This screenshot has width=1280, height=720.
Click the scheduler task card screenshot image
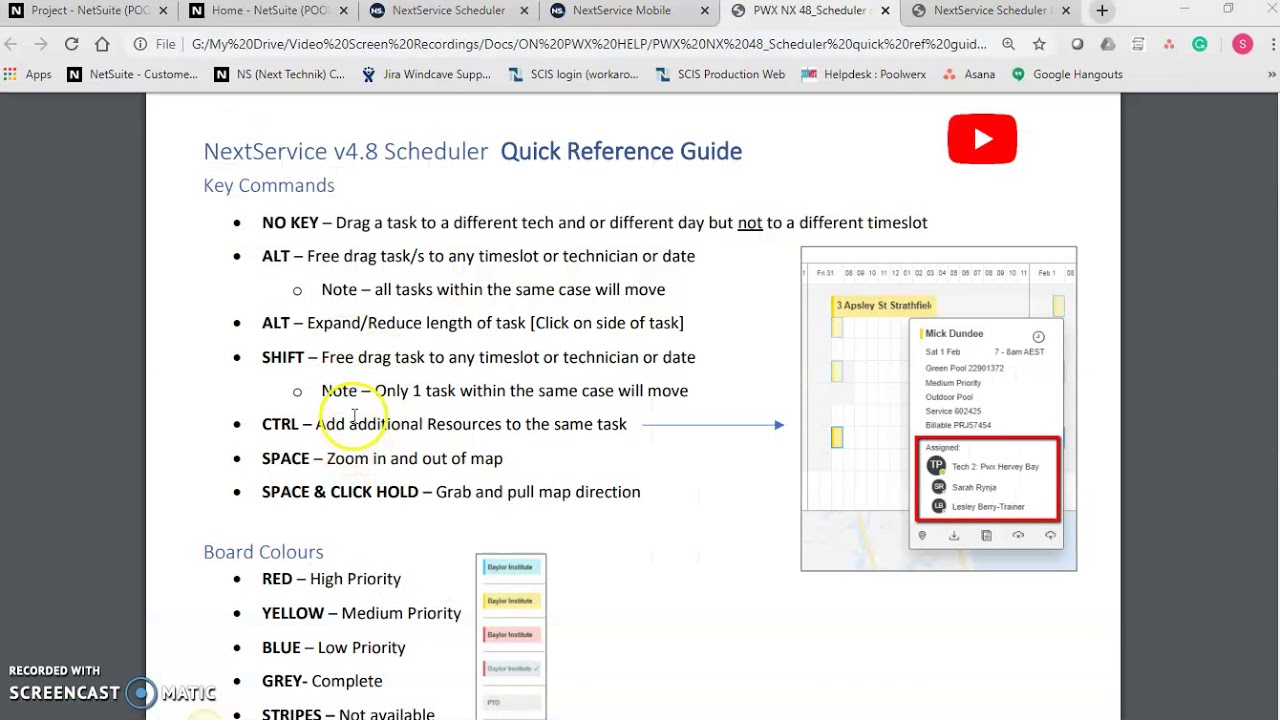[x=938, y=408]
